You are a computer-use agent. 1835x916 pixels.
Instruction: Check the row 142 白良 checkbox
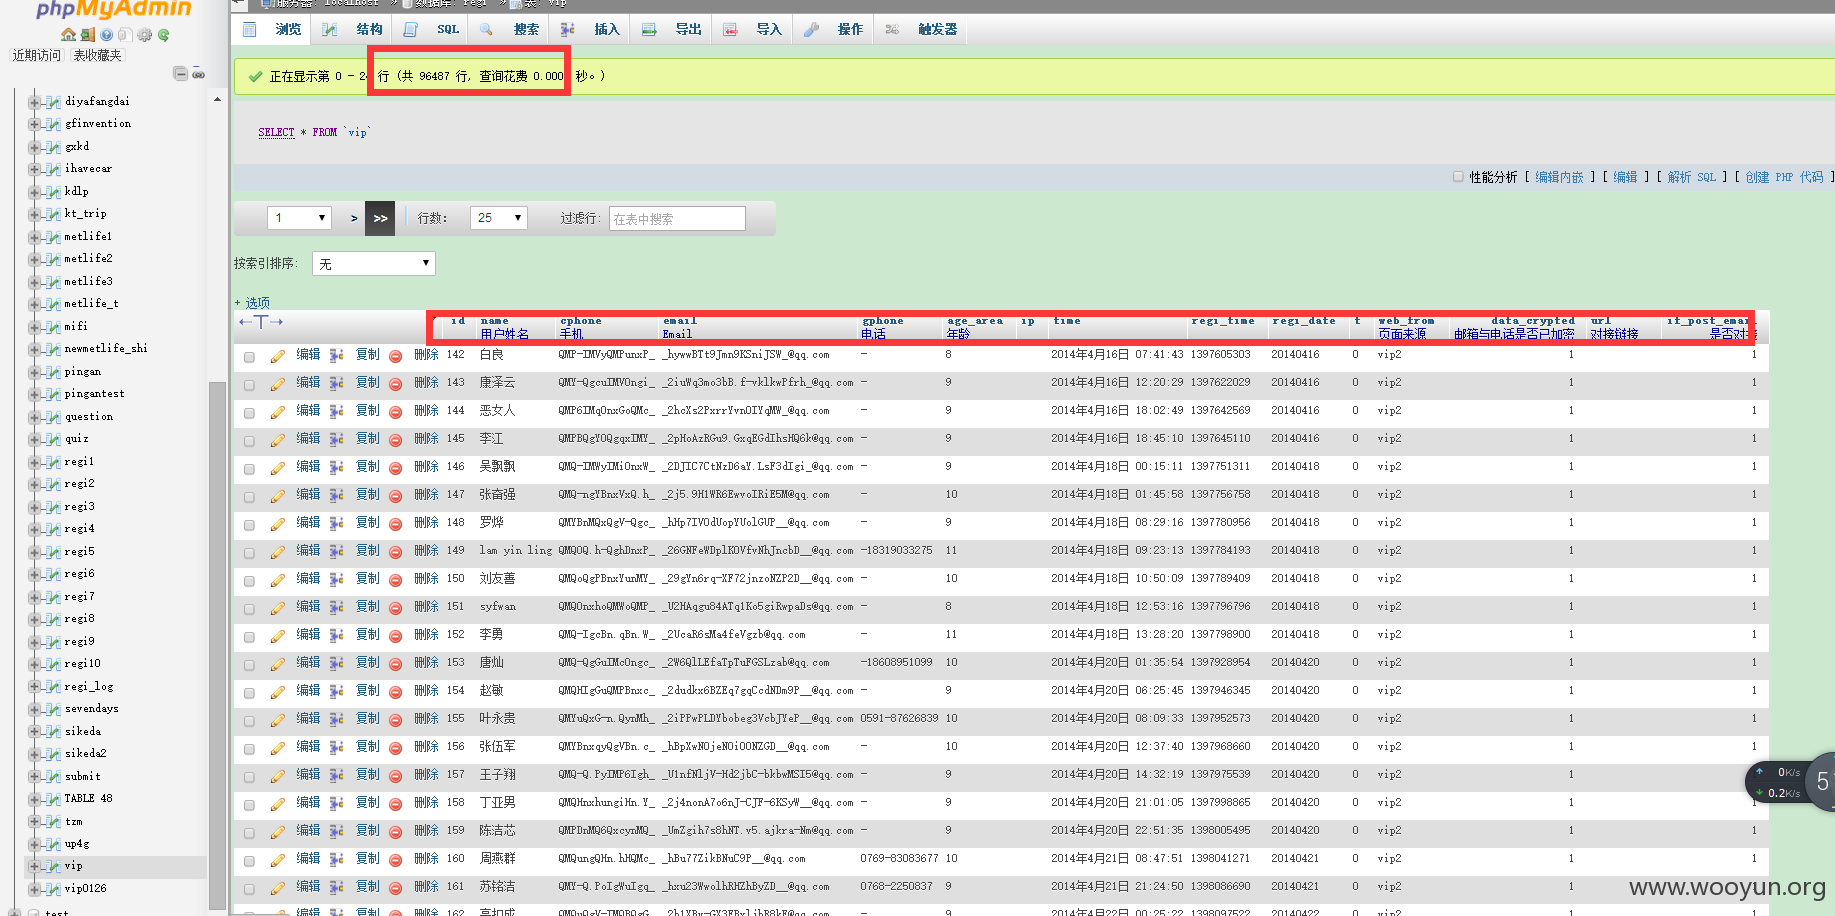coord(249,356)
